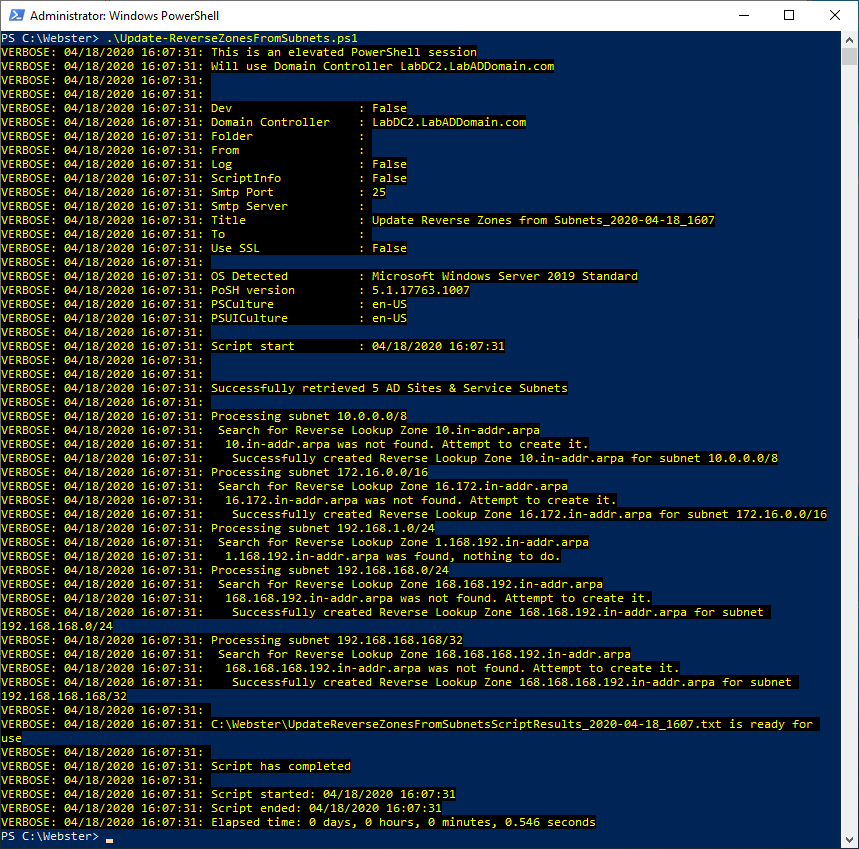859x849 pixels.
Task: Click the 'Elapsed time' output line
Action: 402,822
